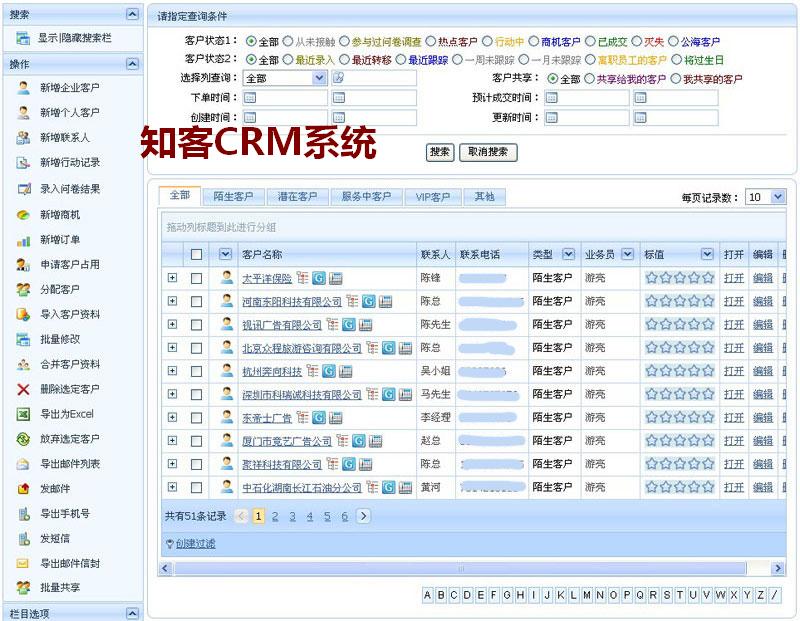Tick the checkbox for 太平洋保险 row

196,278
